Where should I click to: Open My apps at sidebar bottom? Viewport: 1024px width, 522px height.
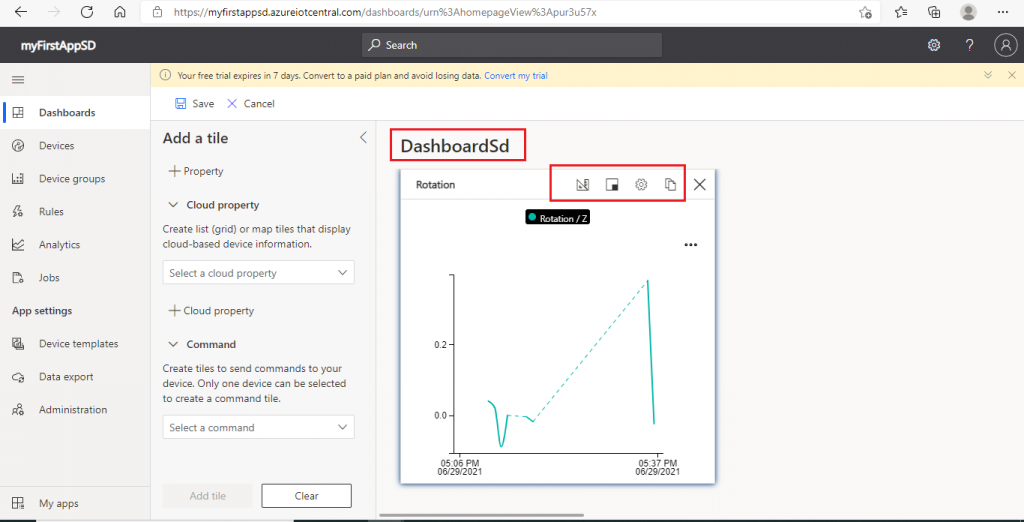click(x=75, y=504)
